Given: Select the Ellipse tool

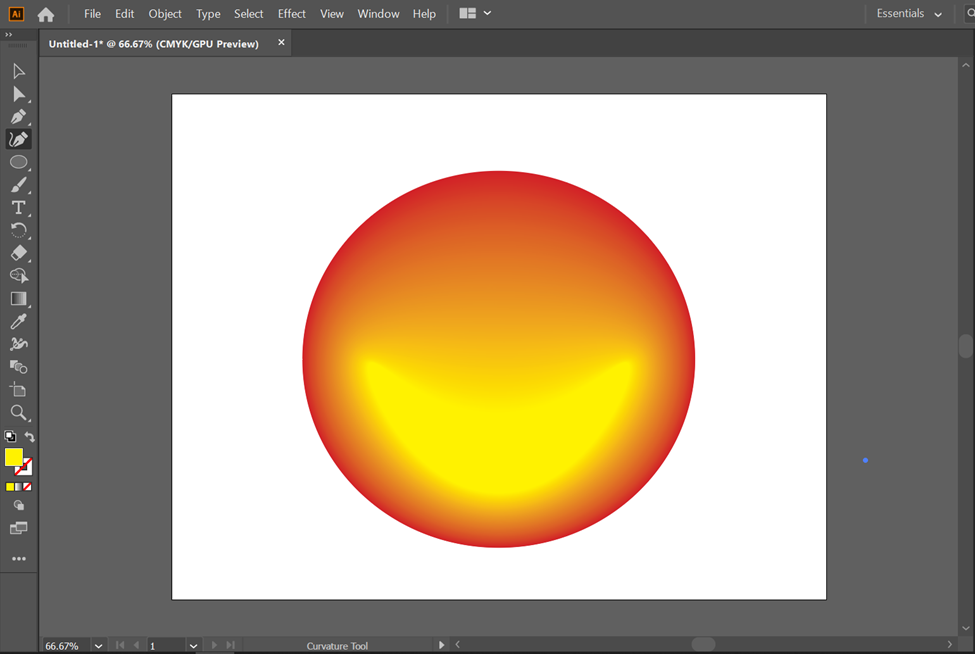Looking at the screenshot, I should (x=18, y=162).
